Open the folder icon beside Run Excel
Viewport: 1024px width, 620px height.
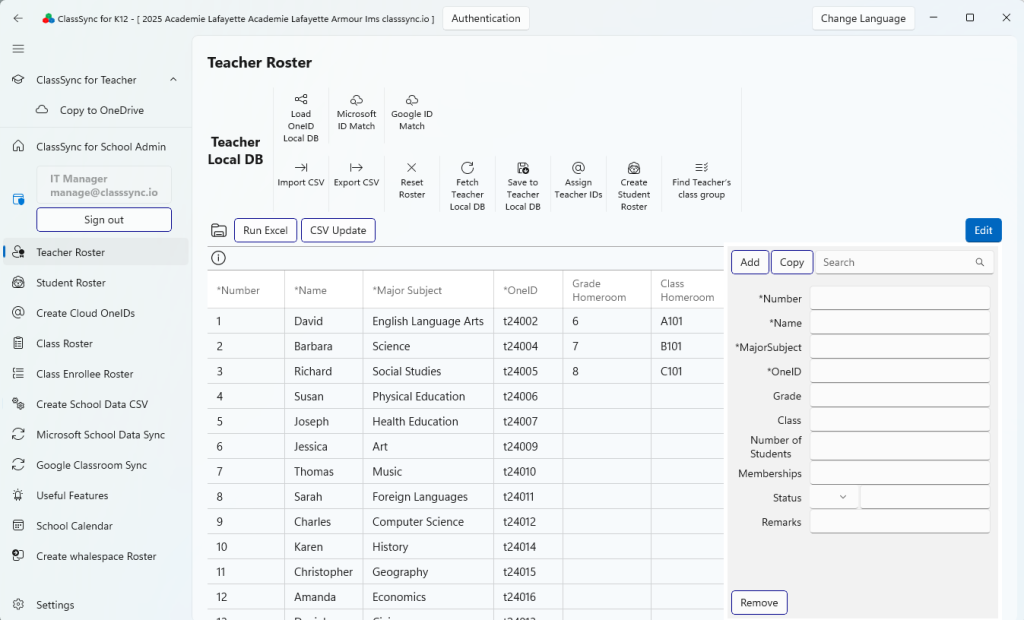pos(219,230)
